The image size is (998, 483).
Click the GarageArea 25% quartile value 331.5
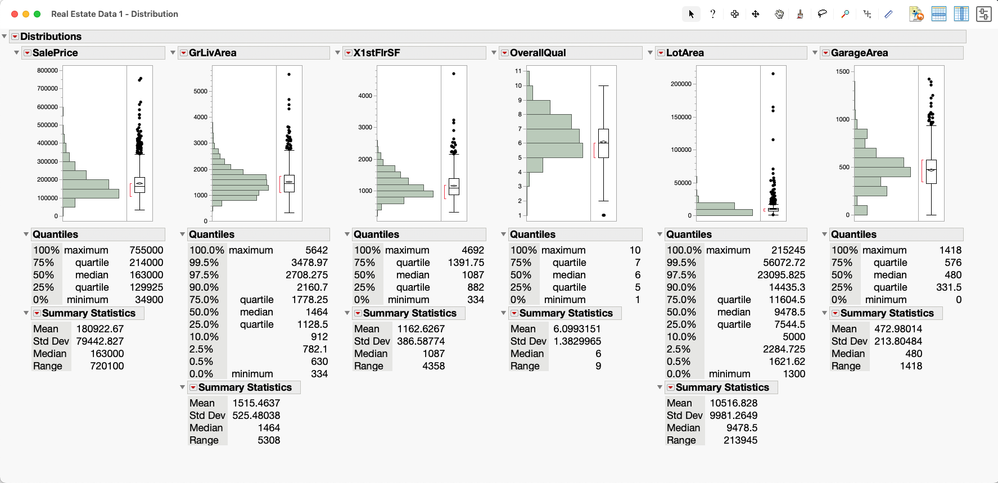[948, 288]
